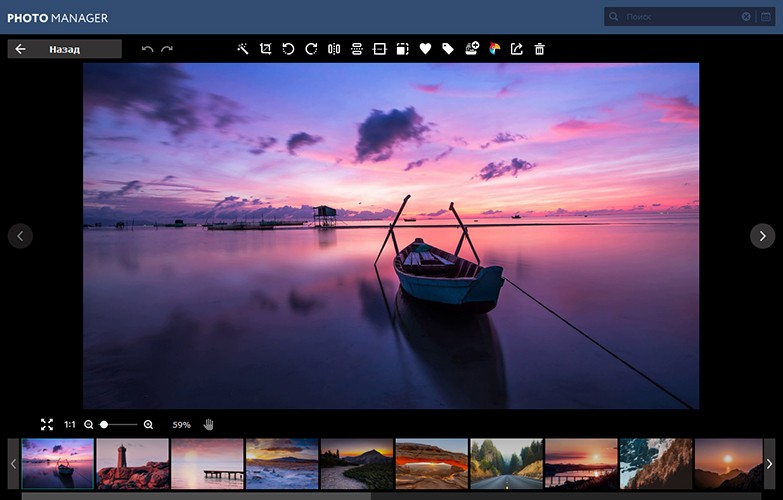Image resolution: width=783 pixels, height=500 pixels.
Task: Click the main boat photo
Action: coord(391,236)
